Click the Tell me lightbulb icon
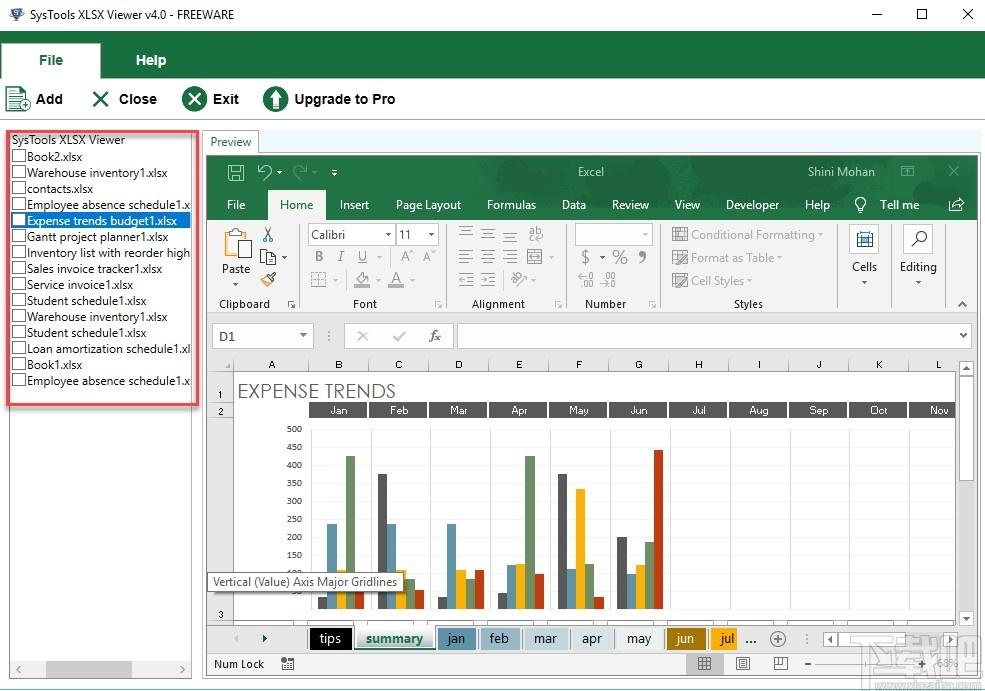Image resolution: width=985 pixels, height=691 pixels. click(860, 205)
